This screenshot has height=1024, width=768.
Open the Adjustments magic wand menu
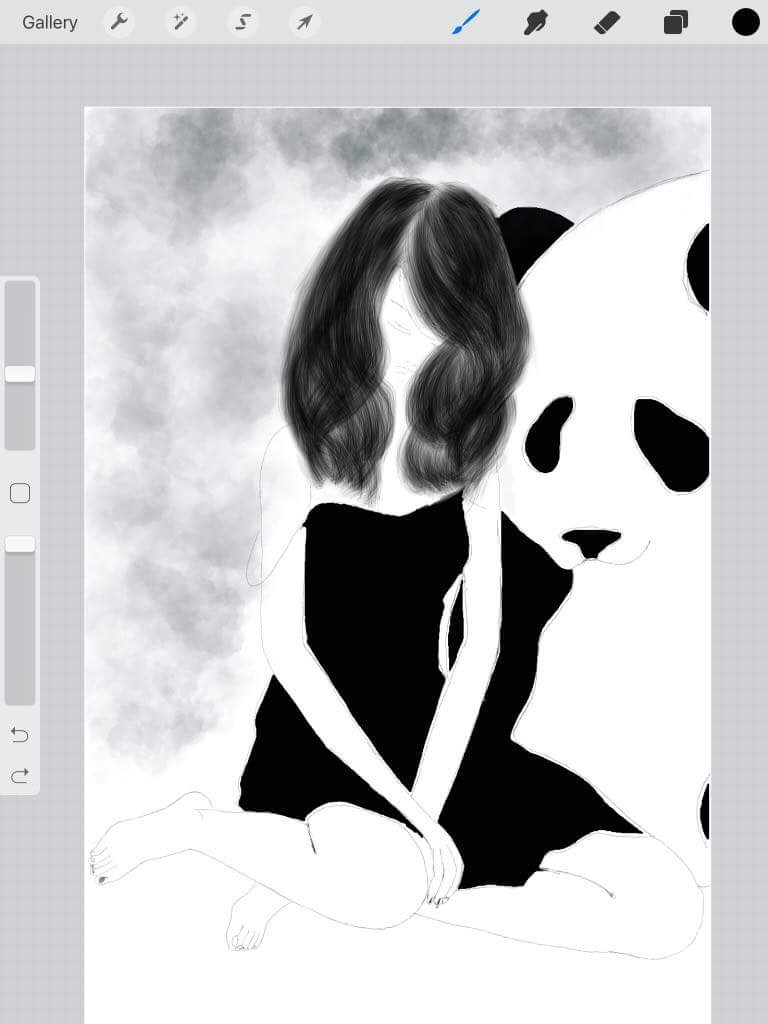pyautogui.click(x=180, y=22)
